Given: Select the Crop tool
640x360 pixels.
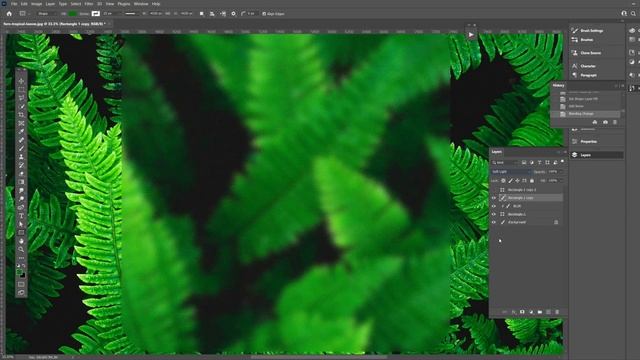Looking at the screenshot, I should coord(21,115).
